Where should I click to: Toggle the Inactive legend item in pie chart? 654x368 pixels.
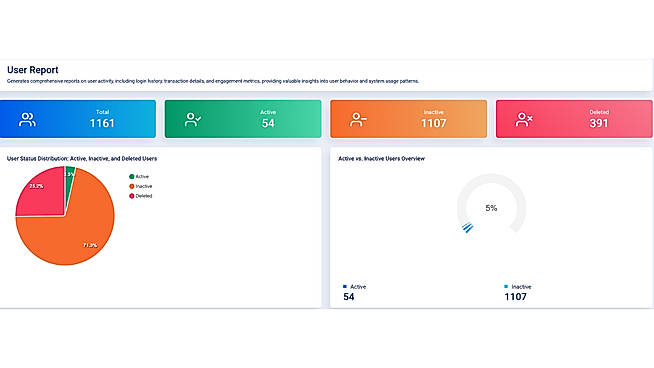pos(141,186)
